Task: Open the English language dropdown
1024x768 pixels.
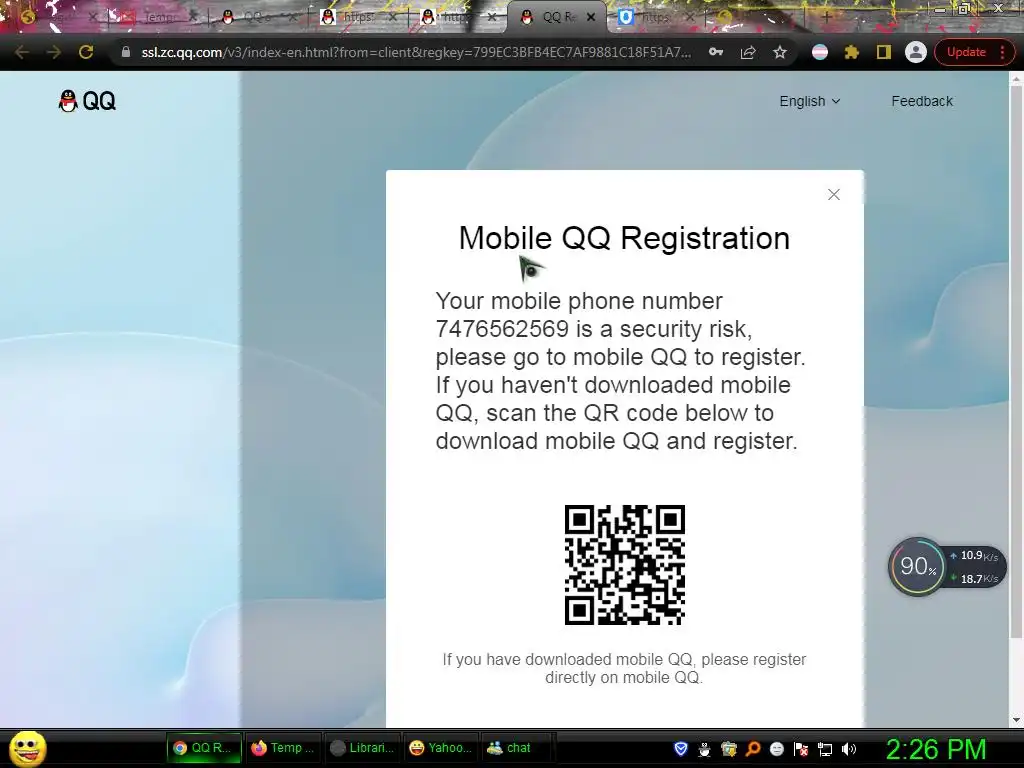Action: 810,101
